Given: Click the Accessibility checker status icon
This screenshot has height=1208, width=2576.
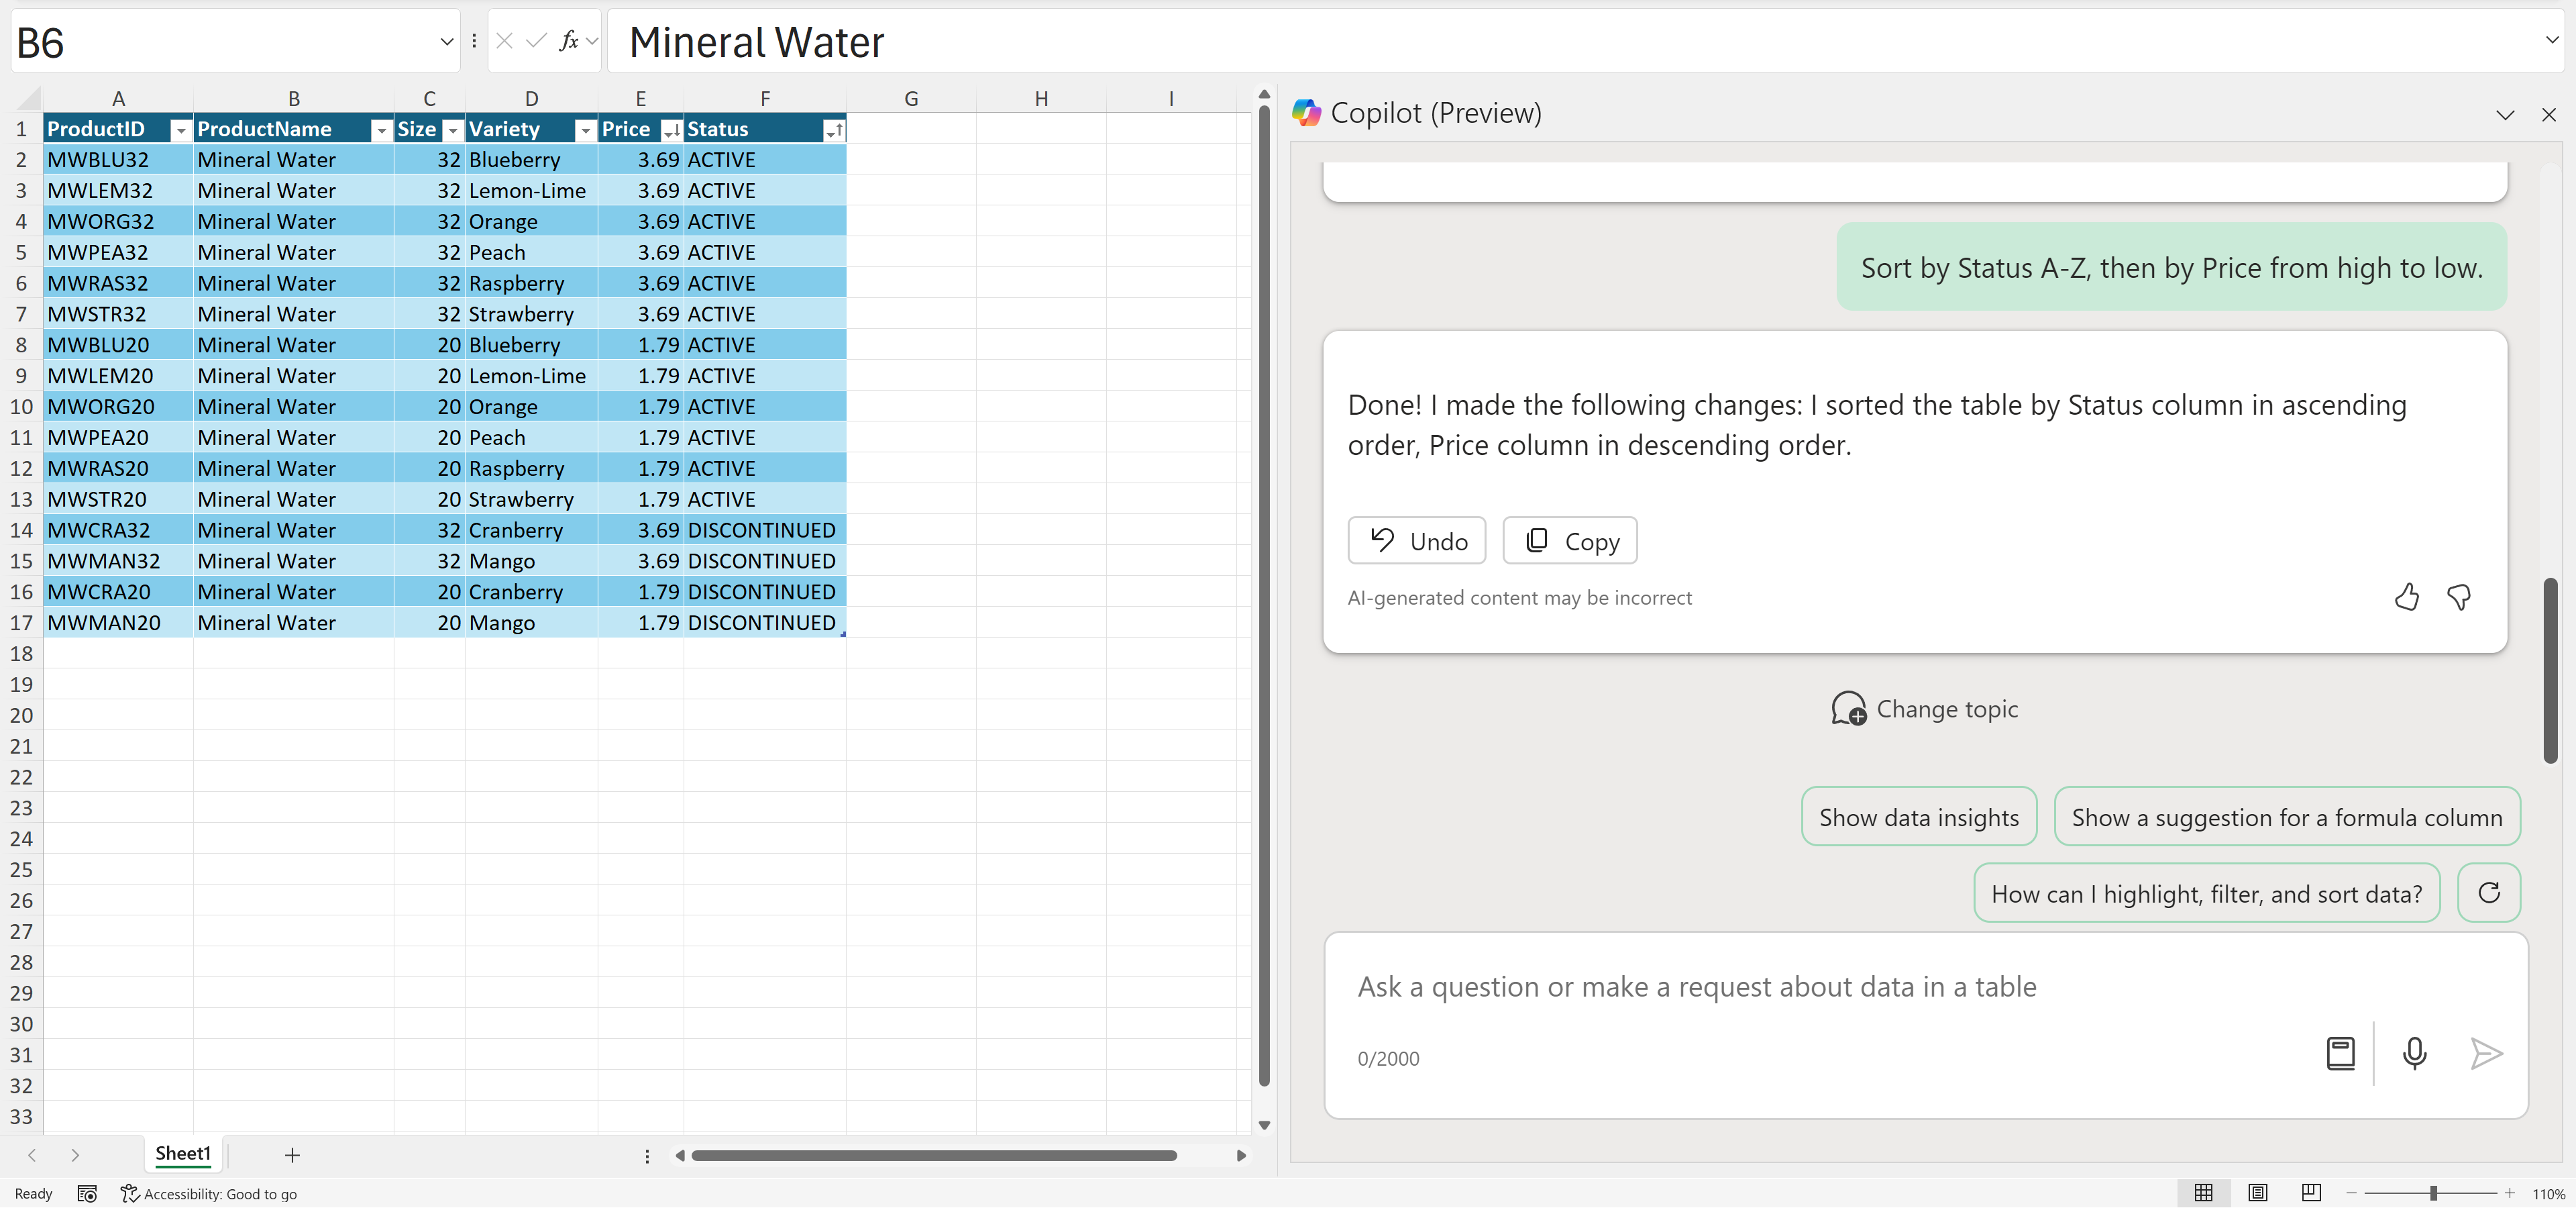Looking at the screenshot, I should [129, 1193].
